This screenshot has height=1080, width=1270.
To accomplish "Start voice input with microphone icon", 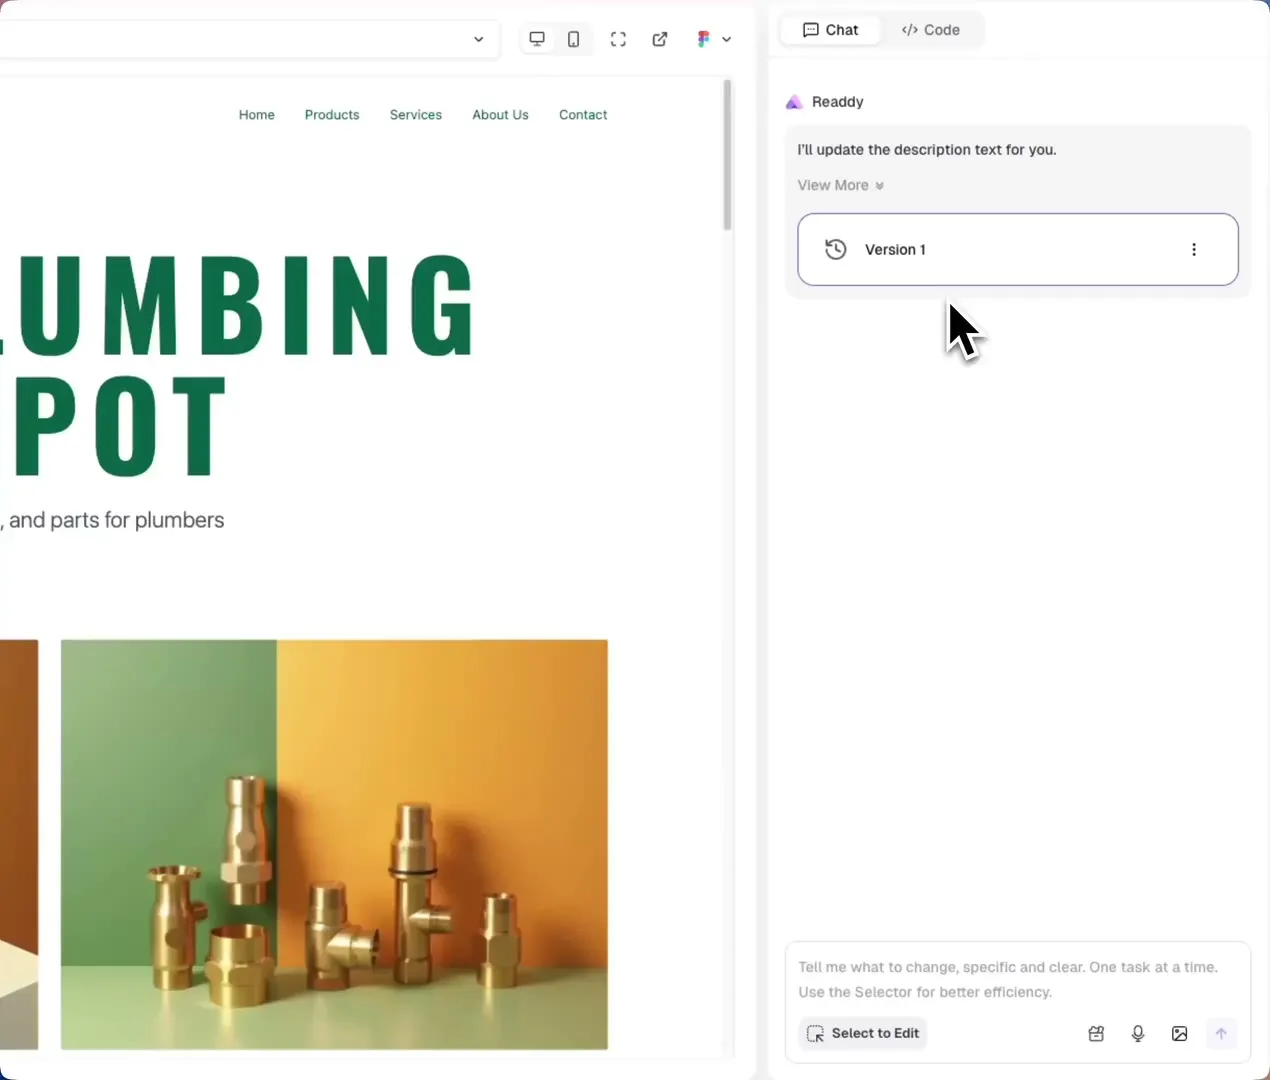I will 1138,1034.
